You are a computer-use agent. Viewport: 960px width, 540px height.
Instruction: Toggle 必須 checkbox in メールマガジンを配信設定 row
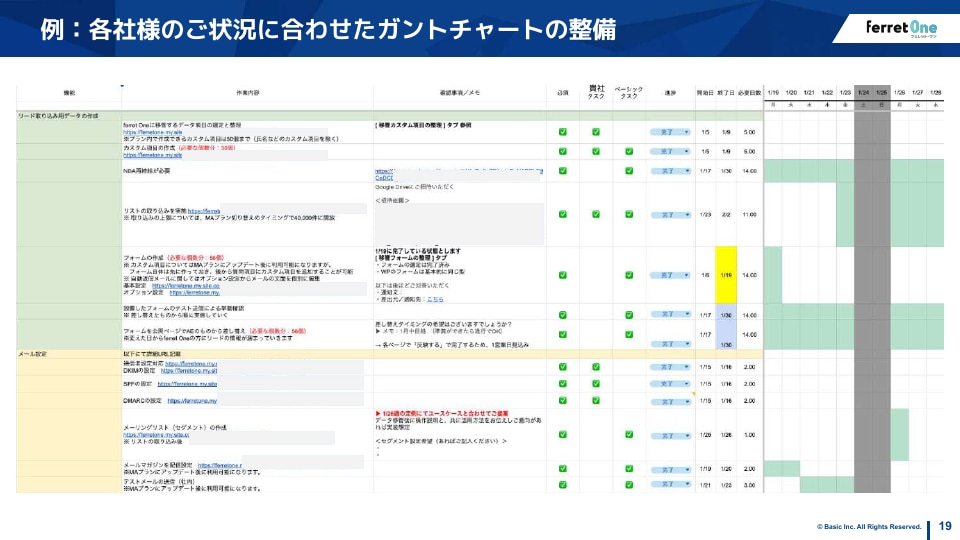(563, 468)
